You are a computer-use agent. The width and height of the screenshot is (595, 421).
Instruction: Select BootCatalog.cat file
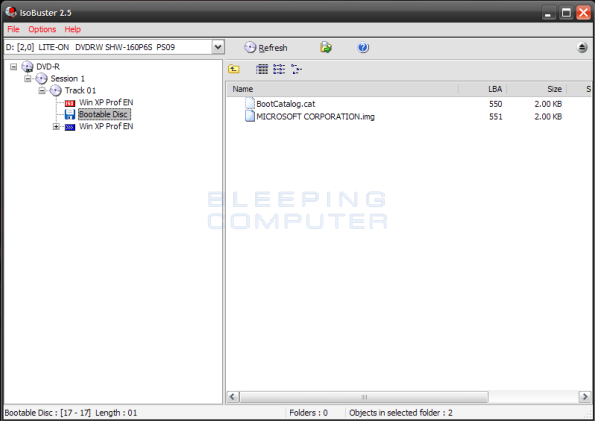286,104
